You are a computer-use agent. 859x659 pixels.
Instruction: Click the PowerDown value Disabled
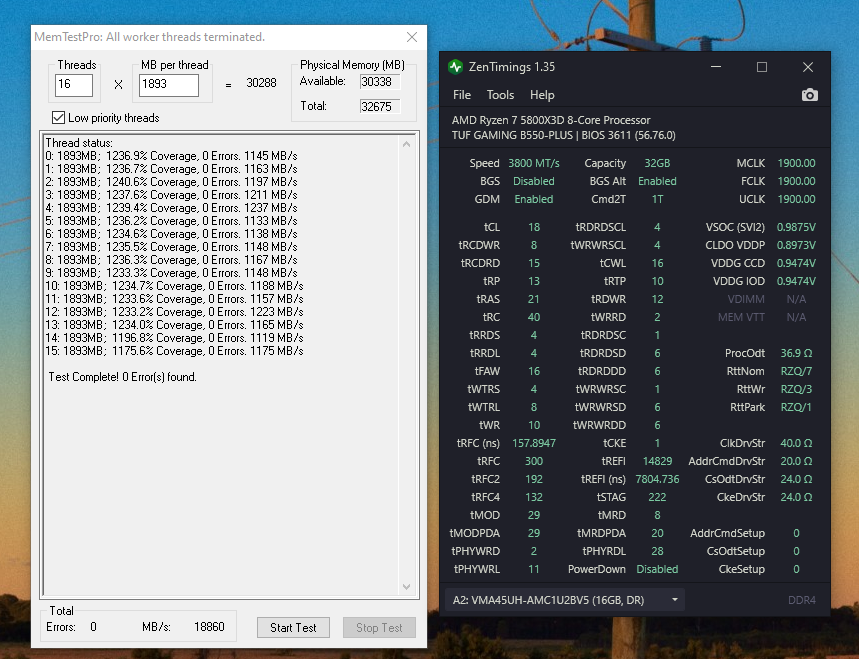click(x=657, y=569)
